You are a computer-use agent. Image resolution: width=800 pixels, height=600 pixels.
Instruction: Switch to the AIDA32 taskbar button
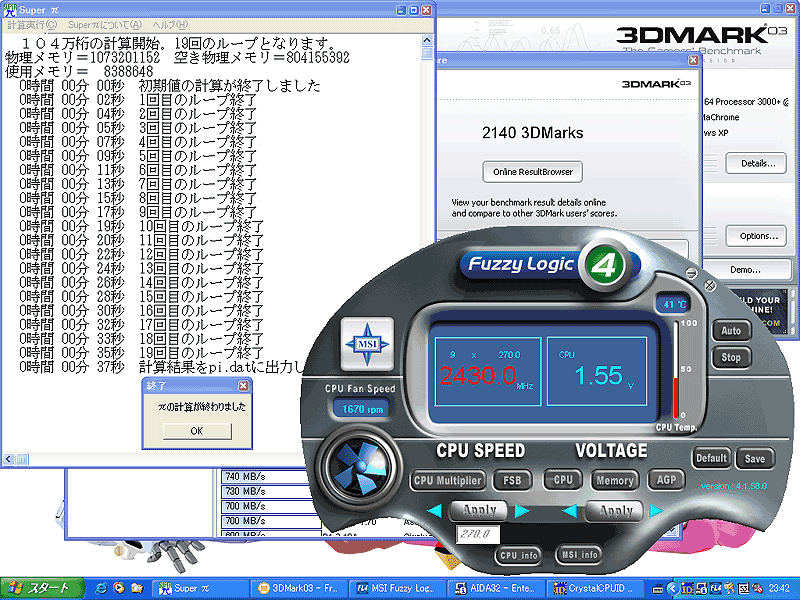click(x=497, y=588)
